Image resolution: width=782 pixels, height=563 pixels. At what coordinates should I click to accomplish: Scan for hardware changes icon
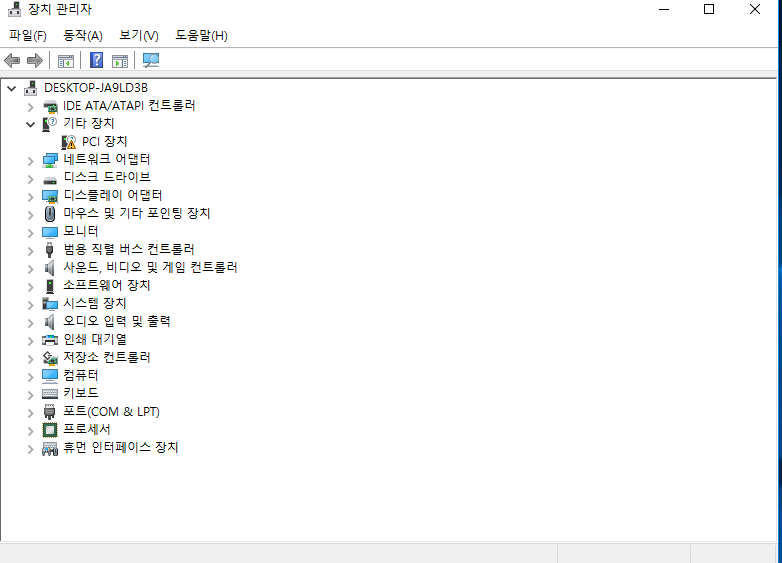[x=151, y=60]
